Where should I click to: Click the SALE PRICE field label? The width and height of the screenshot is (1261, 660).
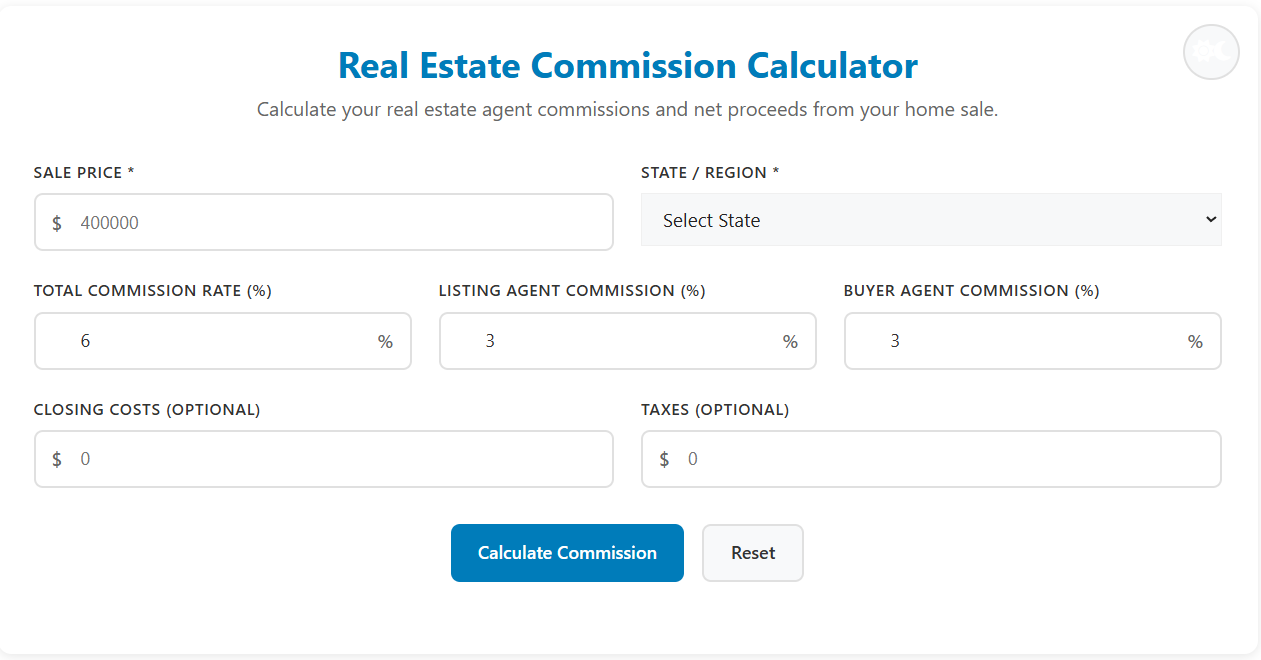click(x=81, y=172)
